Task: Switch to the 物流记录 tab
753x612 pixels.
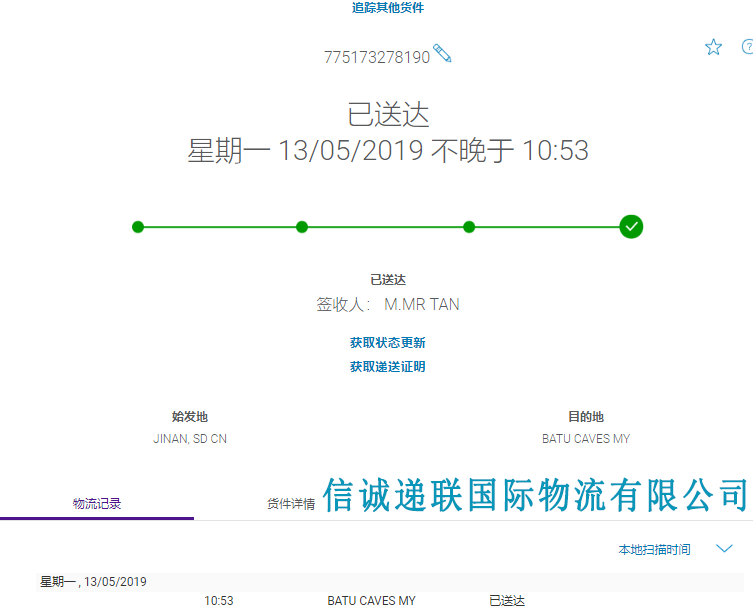Action: pyautogui.click(x=97, y=504)
